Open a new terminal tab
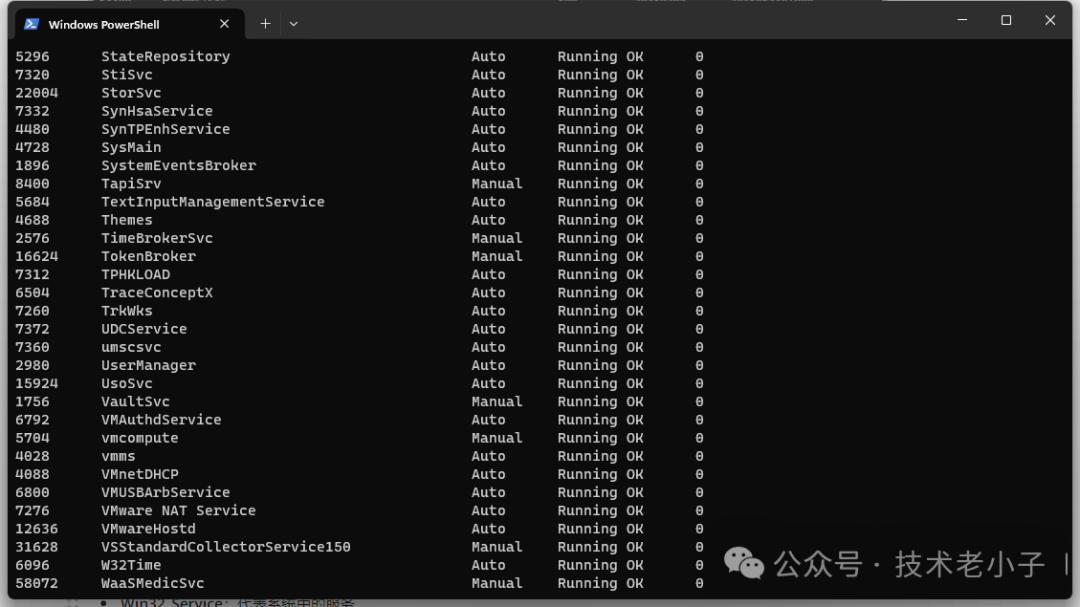Image resolution: width=1080 pixels, height=607 pixels. tap(265, 24)
